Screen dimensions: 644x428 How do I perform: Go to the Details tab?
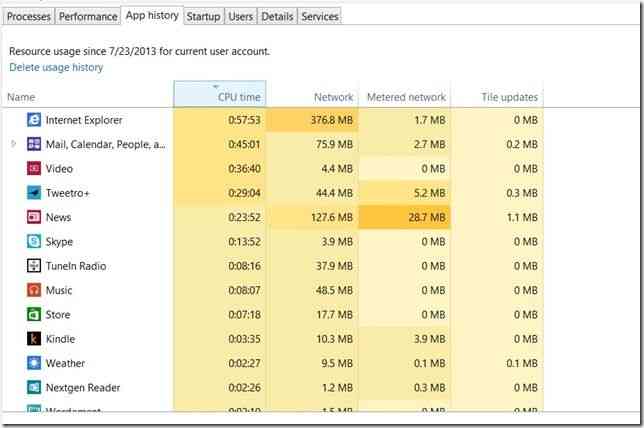click(x=277, y=16)
